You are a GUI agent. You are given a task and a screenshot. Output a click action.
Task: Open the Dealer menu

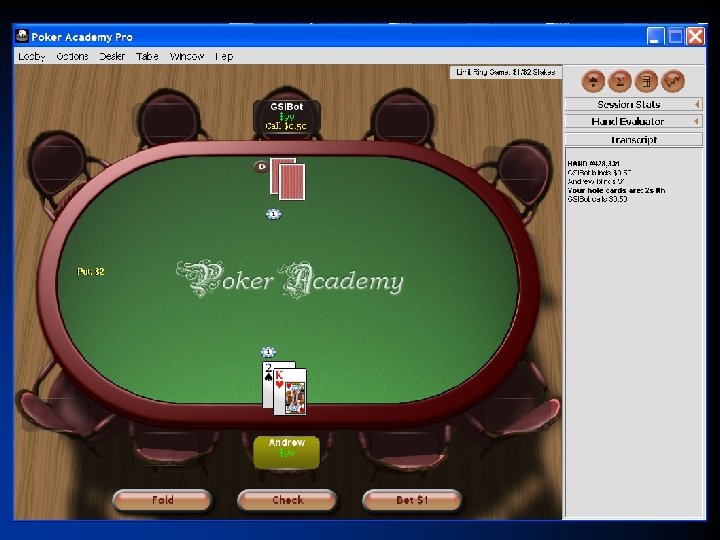tap(112, 56)
